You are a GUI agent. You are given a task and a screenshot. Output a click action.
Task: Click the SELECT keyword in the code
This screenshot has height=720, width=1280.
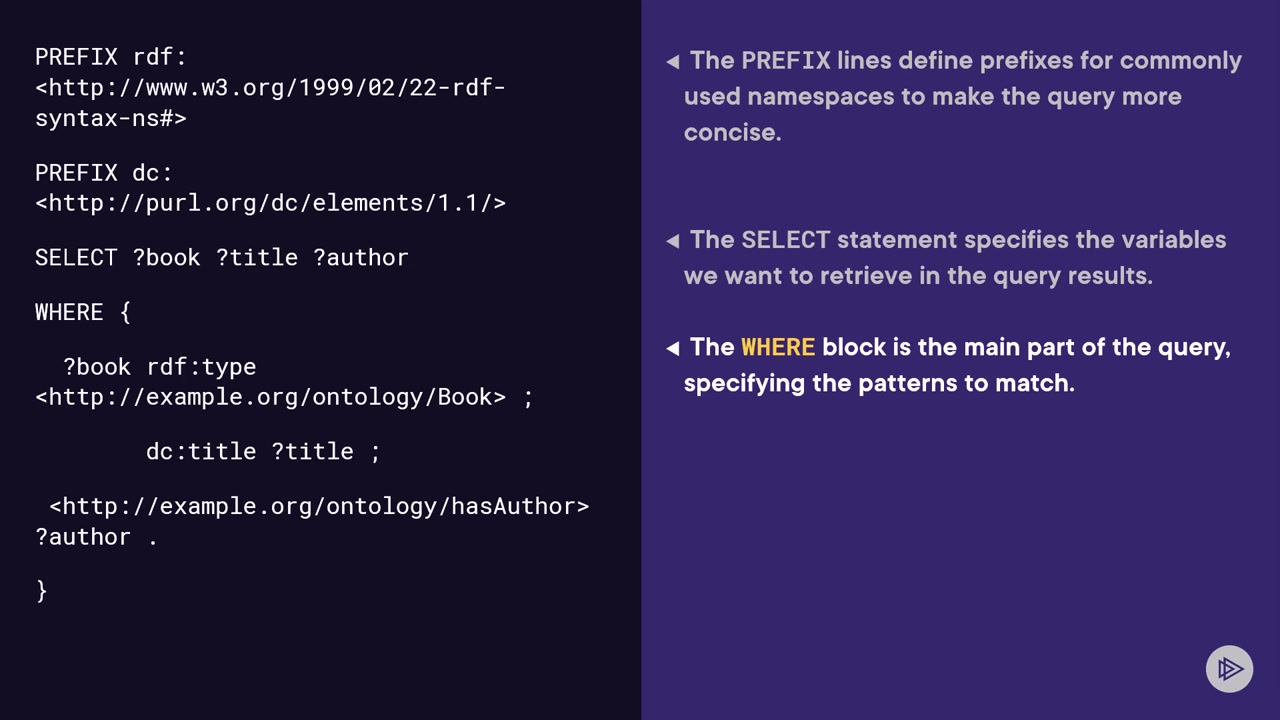[x=76, y=257]
